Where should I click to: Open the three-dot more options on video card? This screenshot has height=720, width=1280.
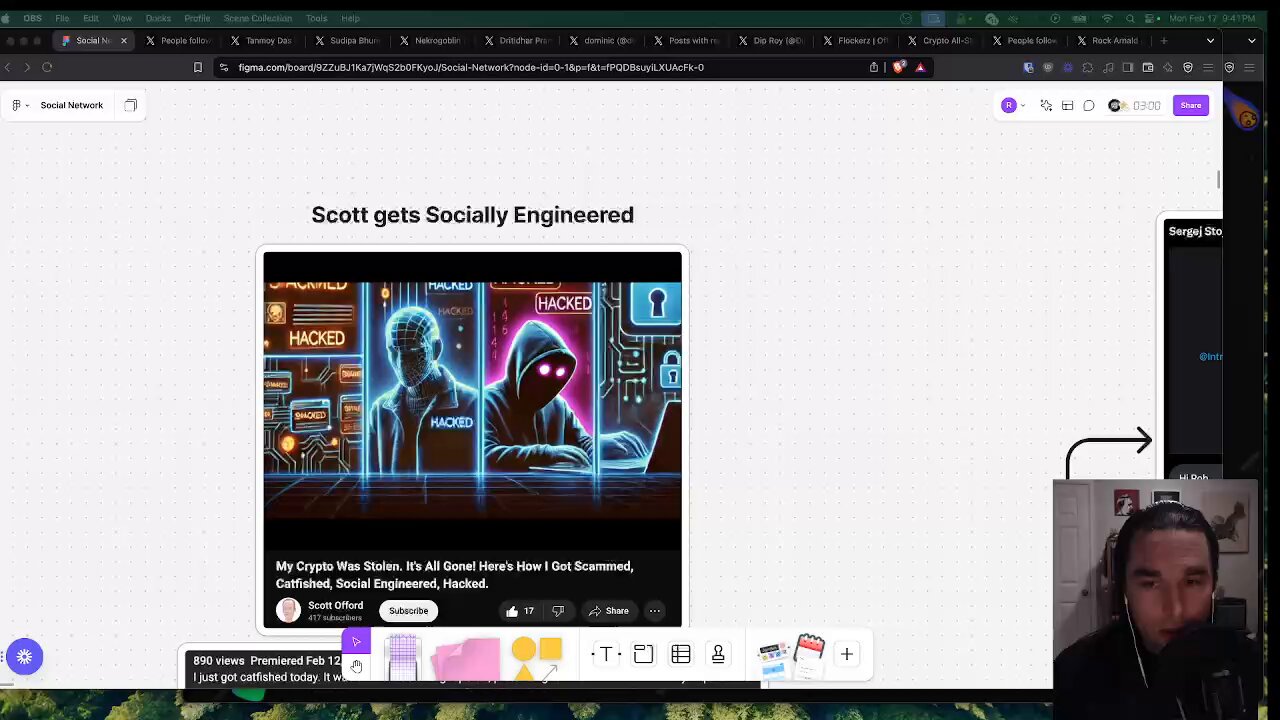[x=654, y=611]
